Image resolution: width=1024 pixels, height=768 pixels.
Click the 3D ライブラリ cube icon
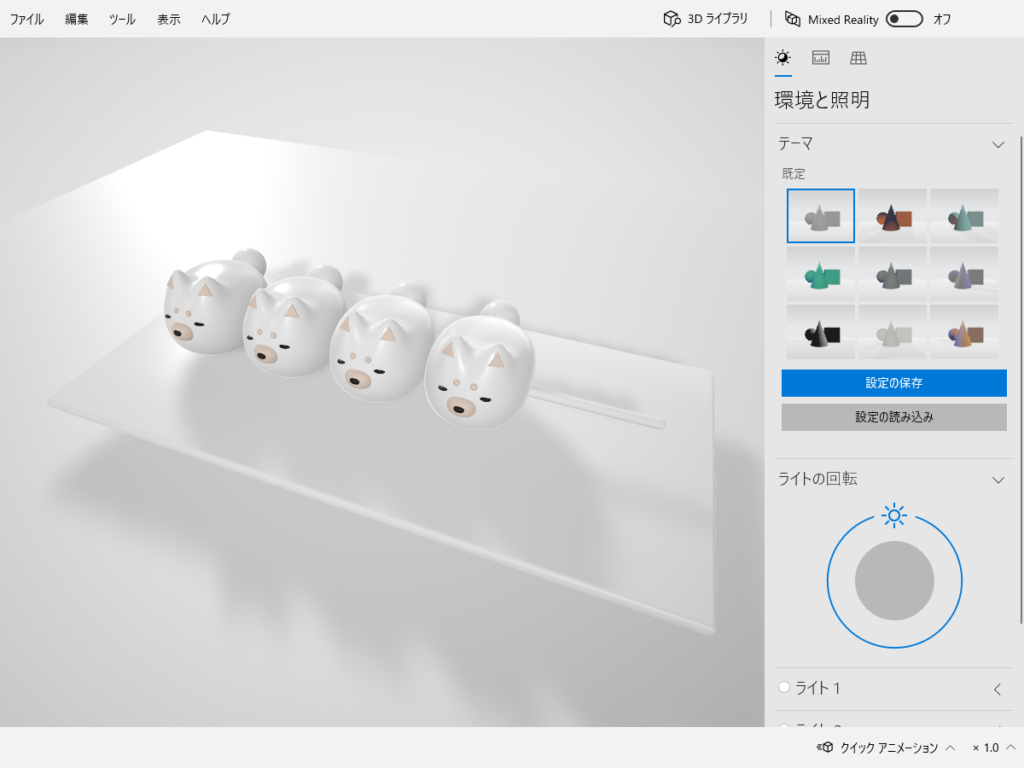tap(672, 19)
